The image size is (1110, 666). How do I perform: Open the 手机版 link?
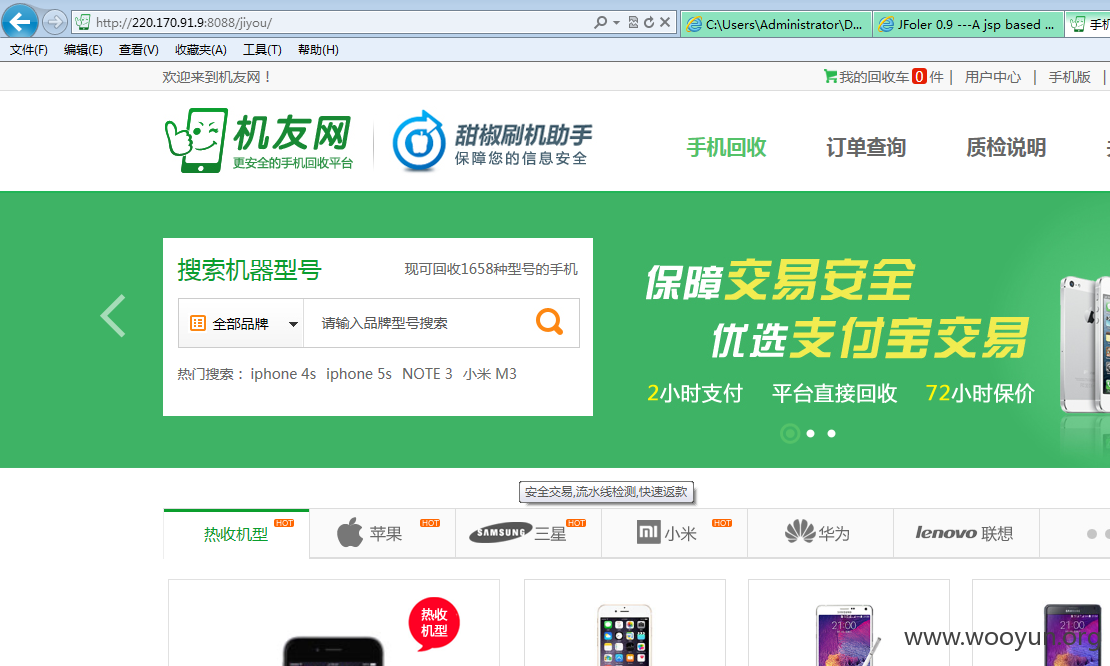point(1069,77)
